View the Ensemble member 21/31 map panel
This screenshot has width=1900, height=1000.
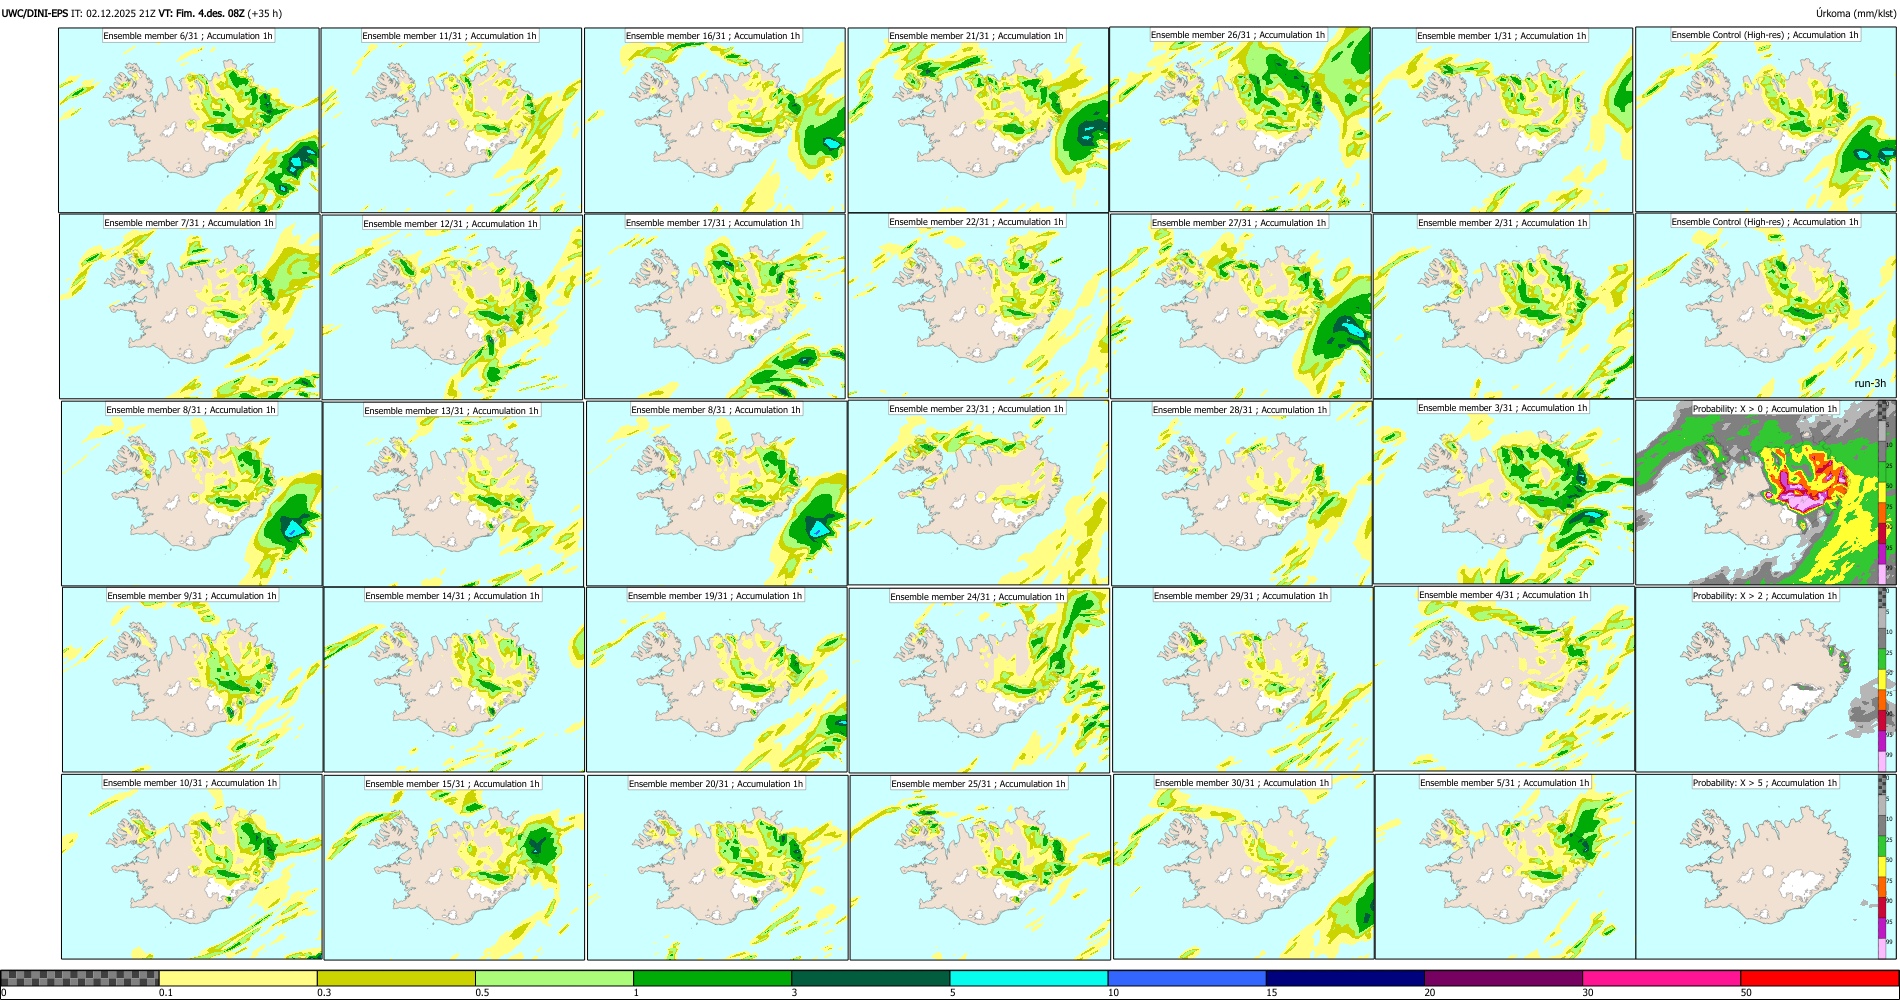pyautogui.click(x=977, y=120)
